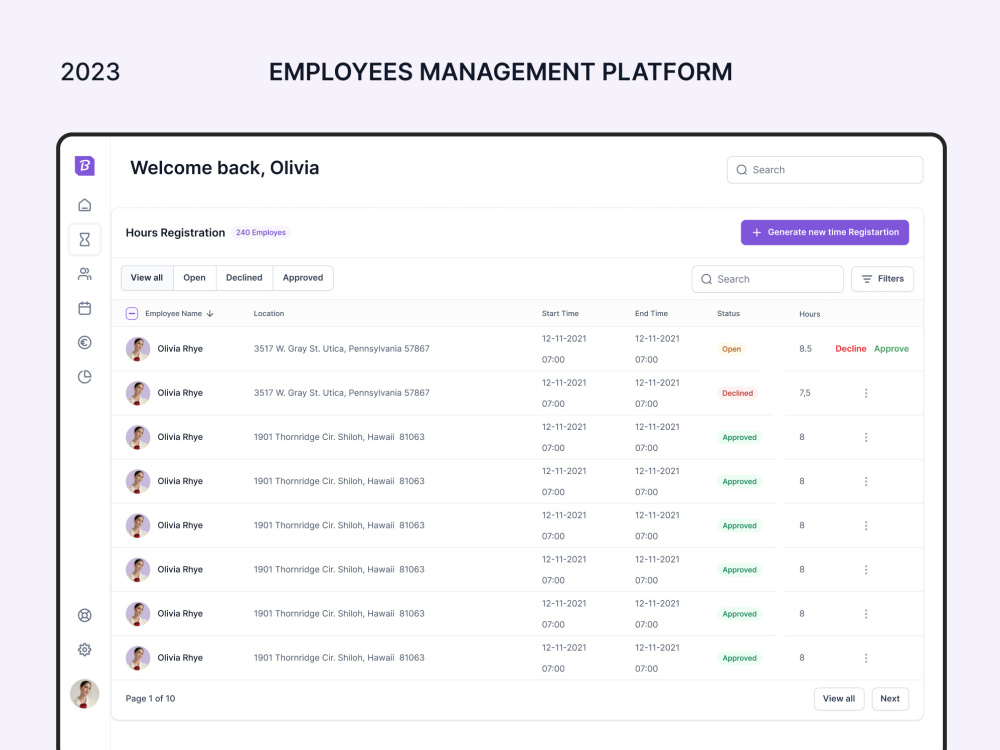This screenshot has height=750, width=1000.
Task: Click Olivia Rhye avatar in Declined row
Action: [x=138, y=393]
